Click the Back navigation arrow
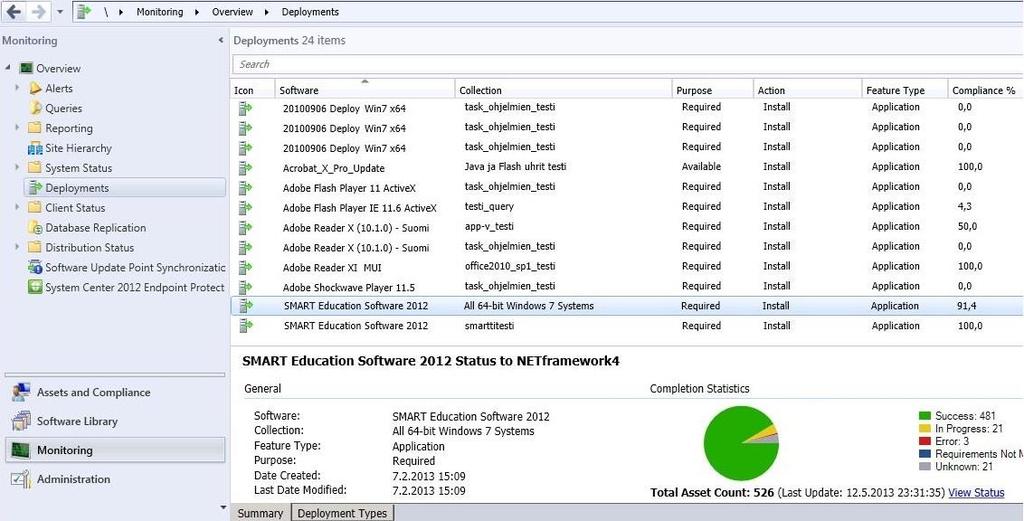The width and height of the screenshot is (1024, 521). tap(14, 12)
